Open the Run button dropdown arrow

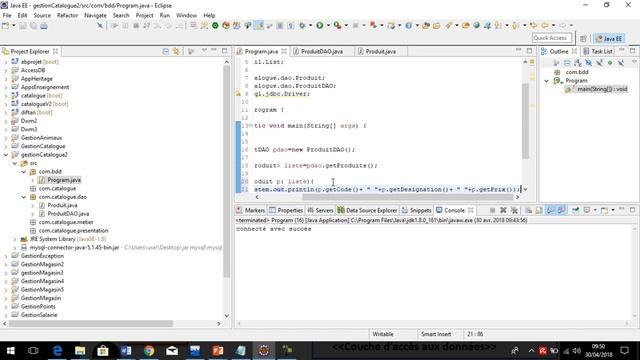point(328,25)
